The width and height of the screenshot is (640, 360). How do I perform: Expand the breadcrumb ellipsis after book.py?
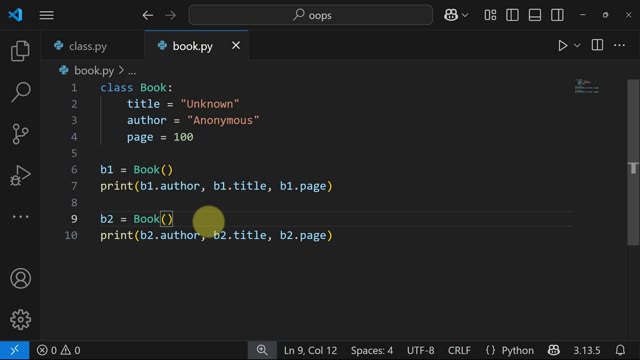tap(132, 71)
